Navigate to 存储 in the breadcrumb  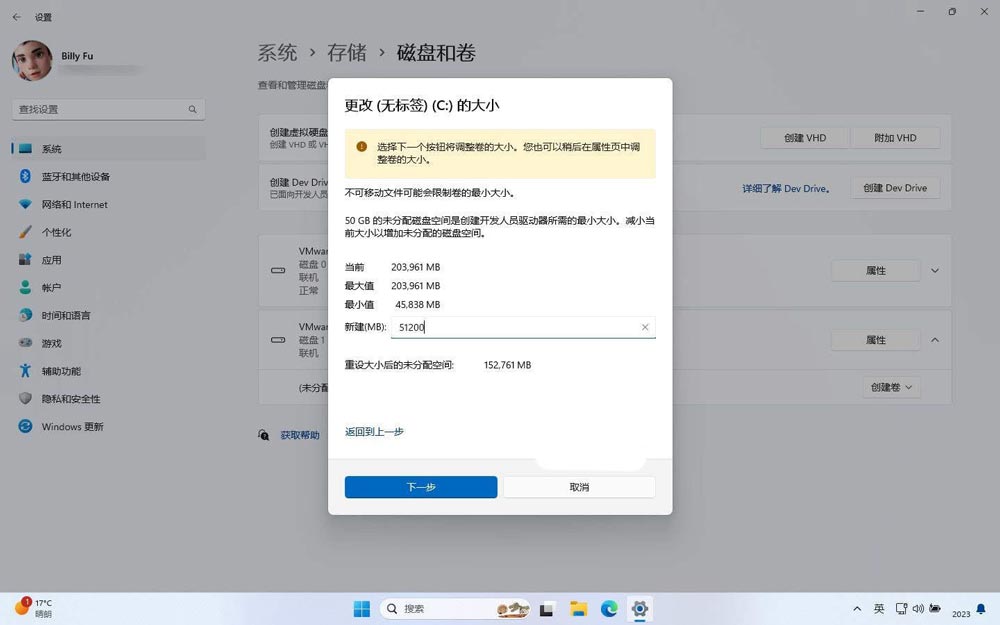tap(347, 53)
